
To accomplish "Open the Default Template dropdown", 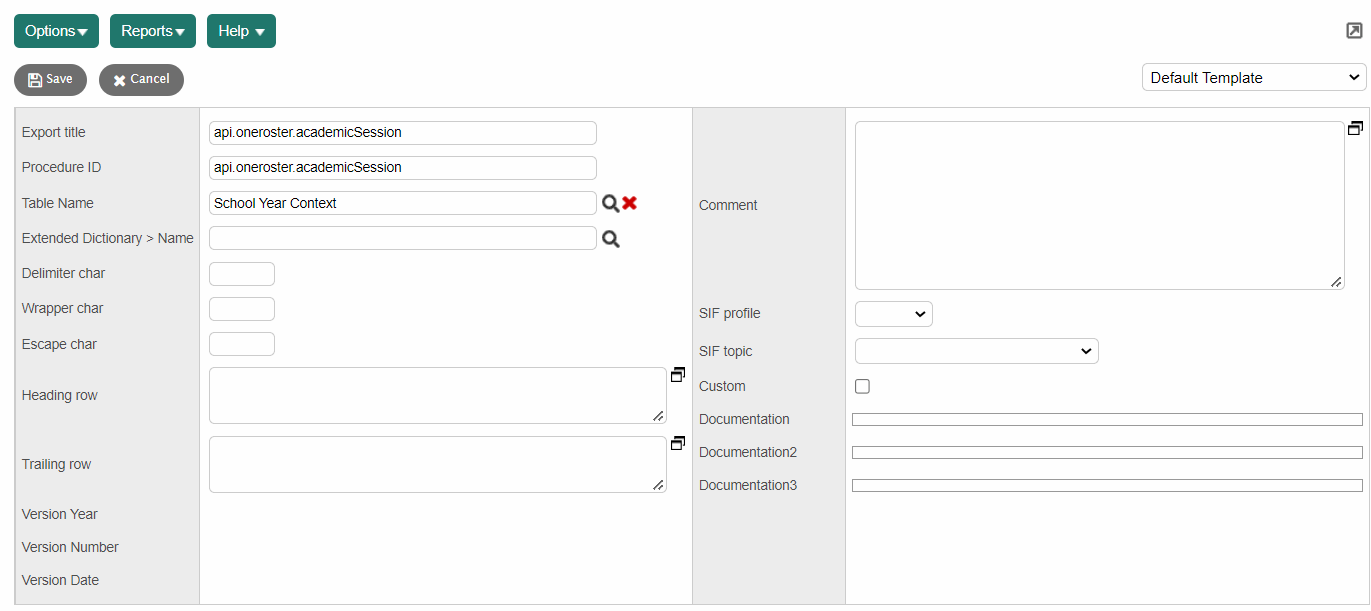I will tap(1253, 77).
